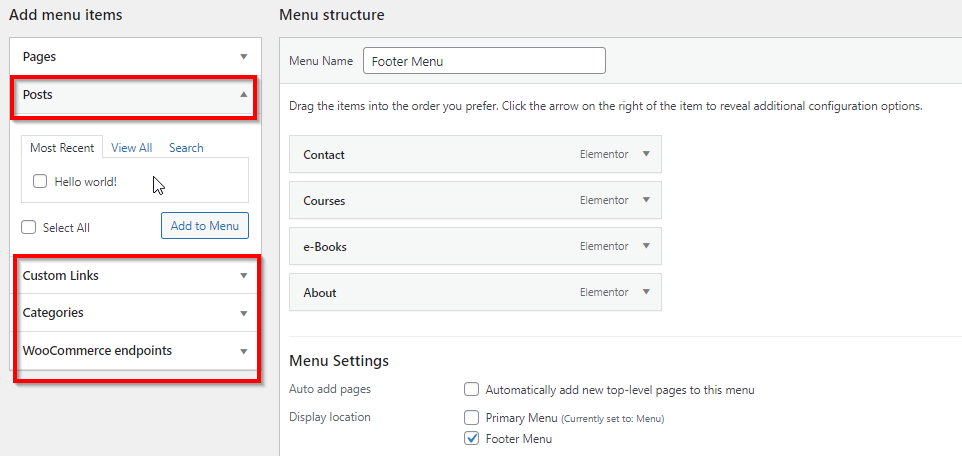The image size is (962, 456).
Task: Click the Menu Name input field
Action: tap(484, 61)
